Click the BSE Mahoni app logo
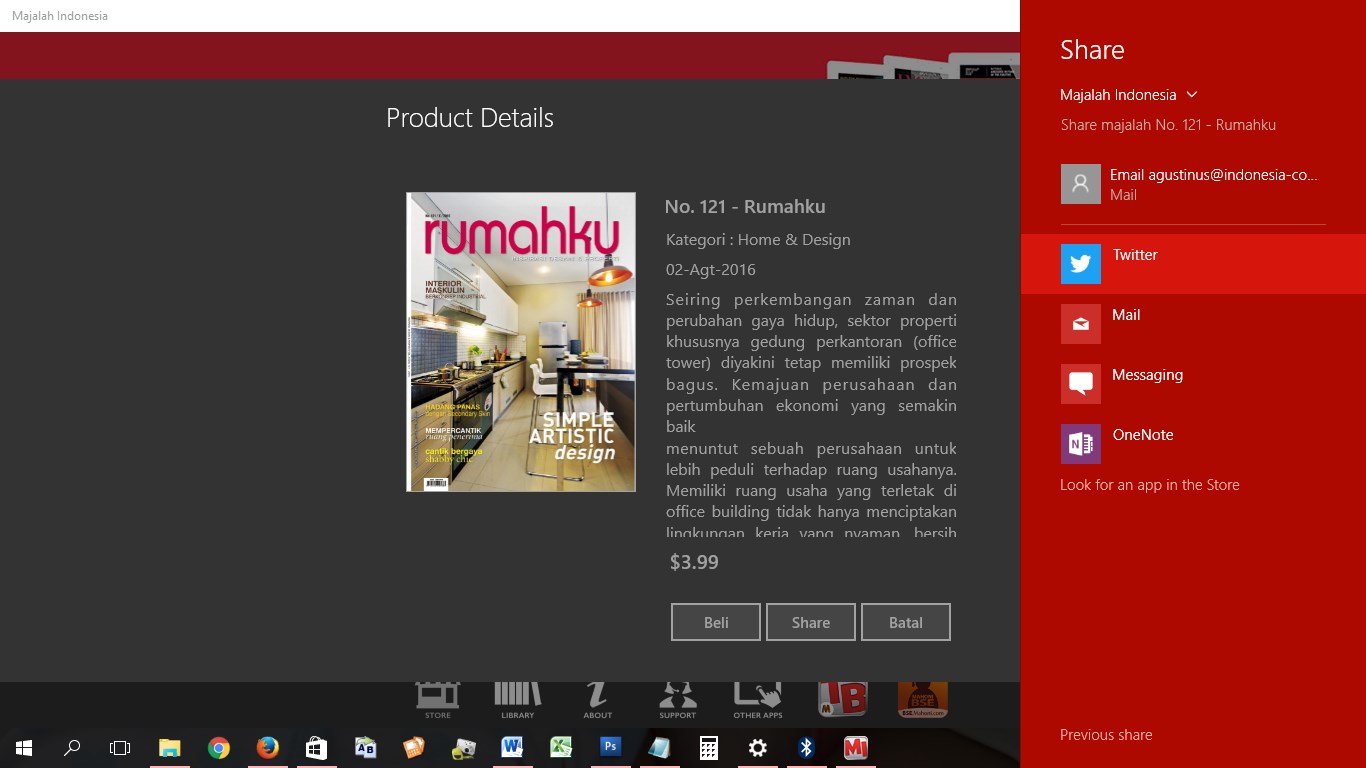Image resolution: width=1366 pixels, height=768 pixels. click(923, 698)
